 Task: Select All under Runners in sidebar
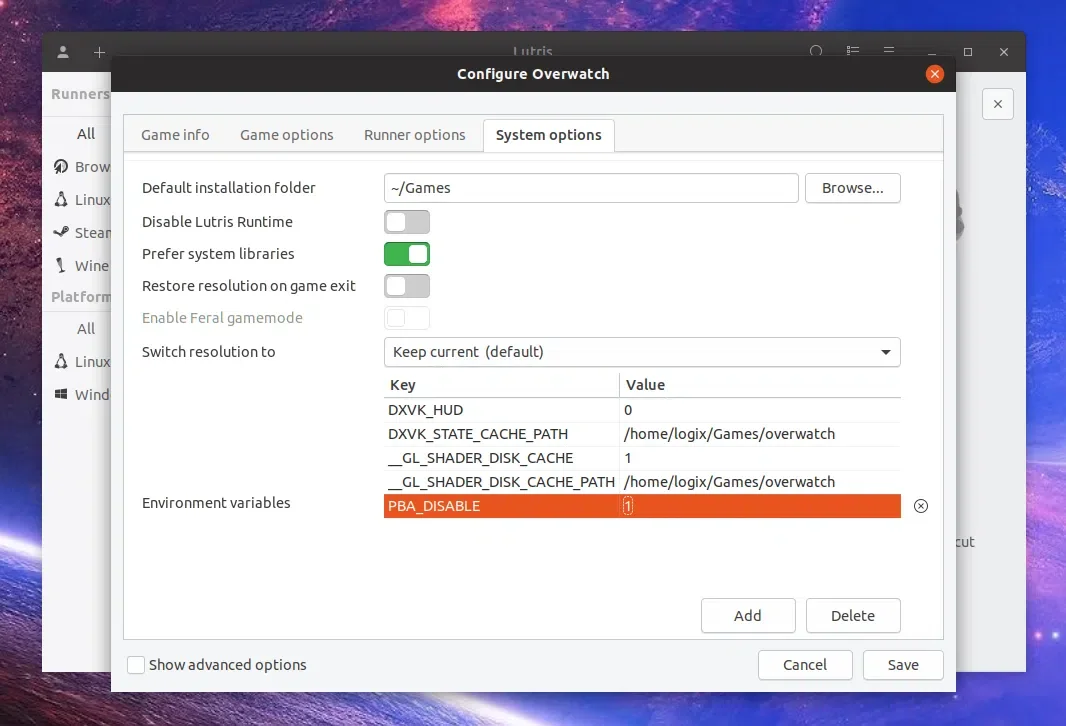[86, 134]
